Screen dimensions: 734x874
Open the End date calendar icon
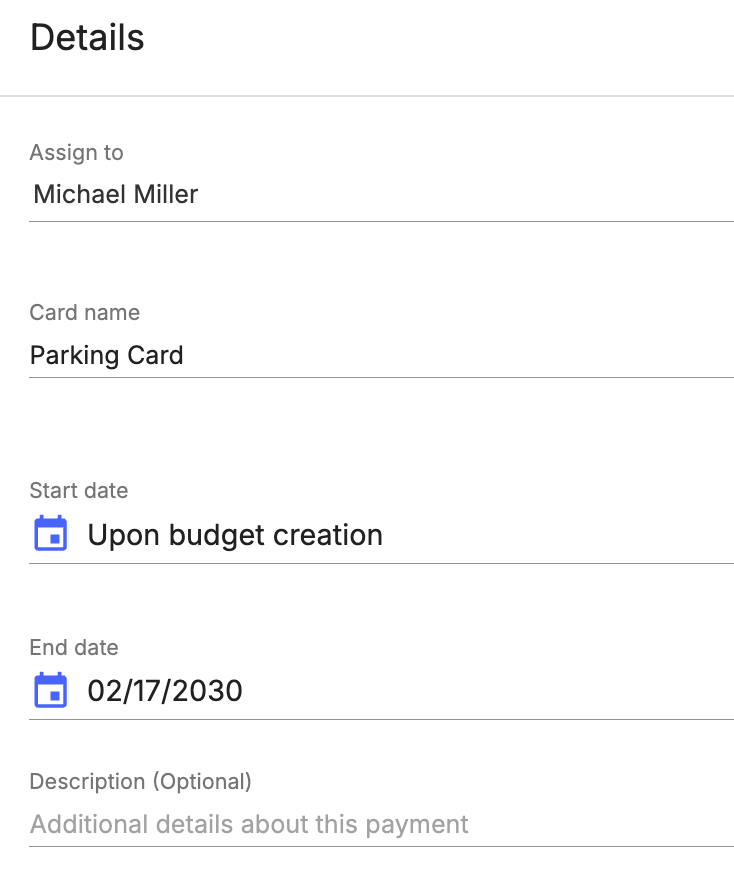click(51, 690)
